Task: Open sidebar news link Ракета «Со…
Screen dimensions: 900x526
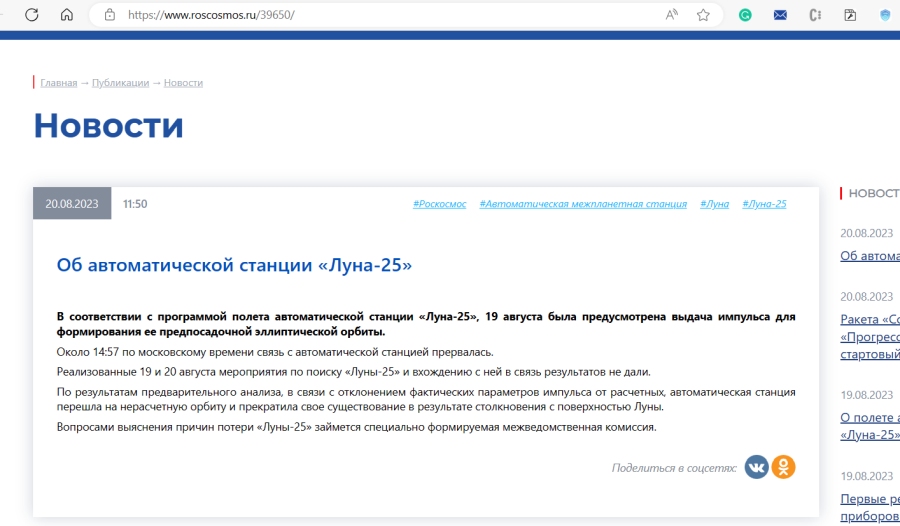Action: tap(870, 337)
